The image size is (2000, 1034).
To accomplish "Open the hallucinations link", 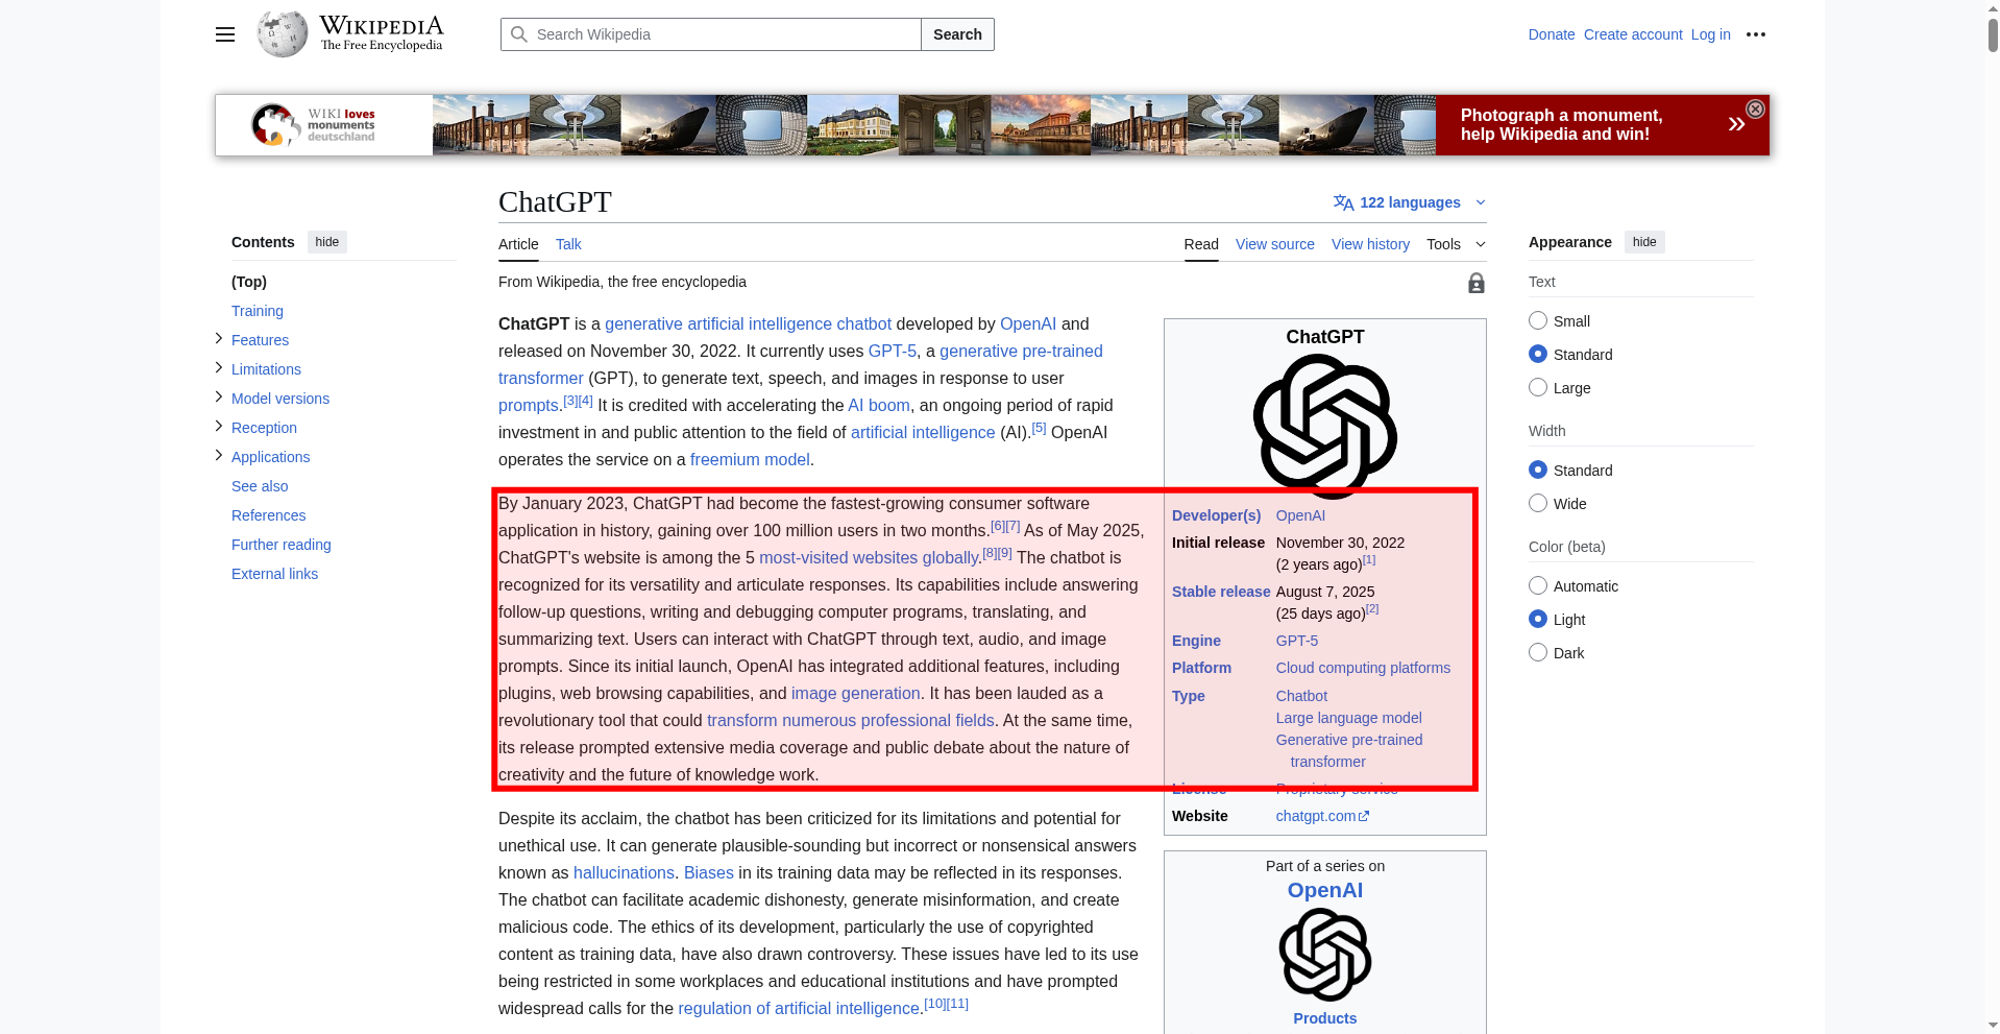I will click(623, 872).
